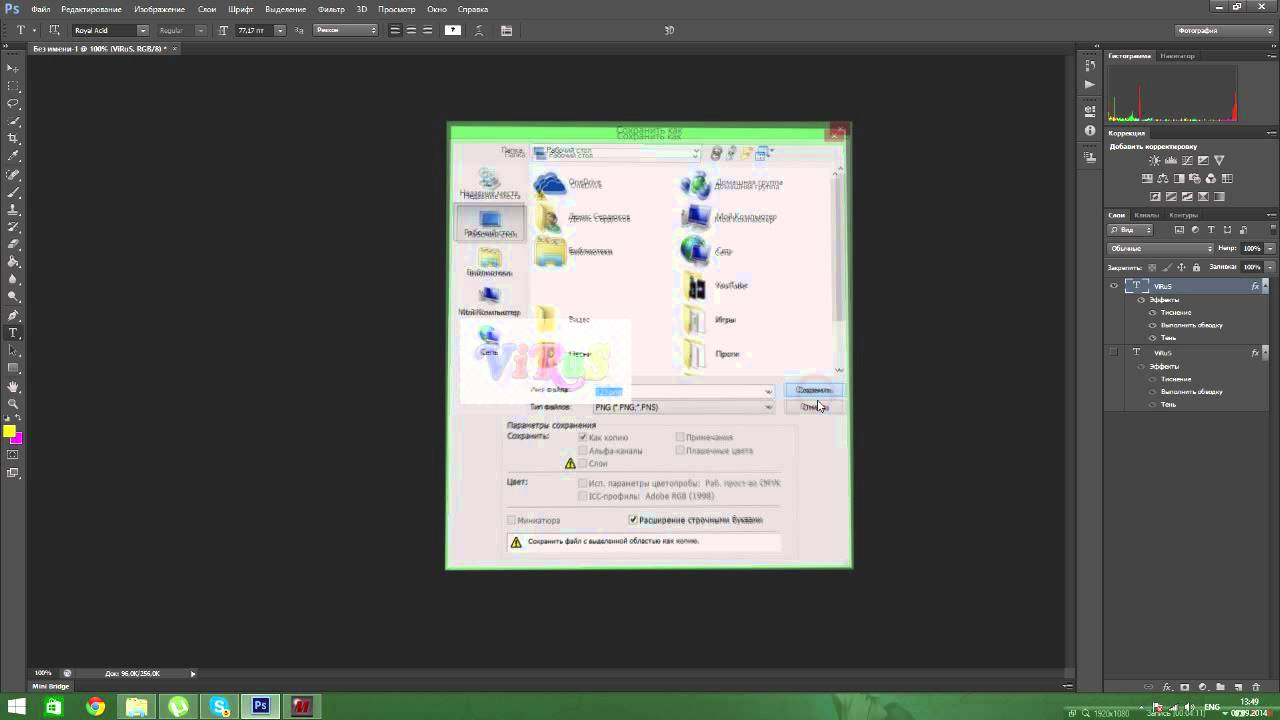Select the Crop tool
This screenshot has height=720, width=1280.
point(13,139)
